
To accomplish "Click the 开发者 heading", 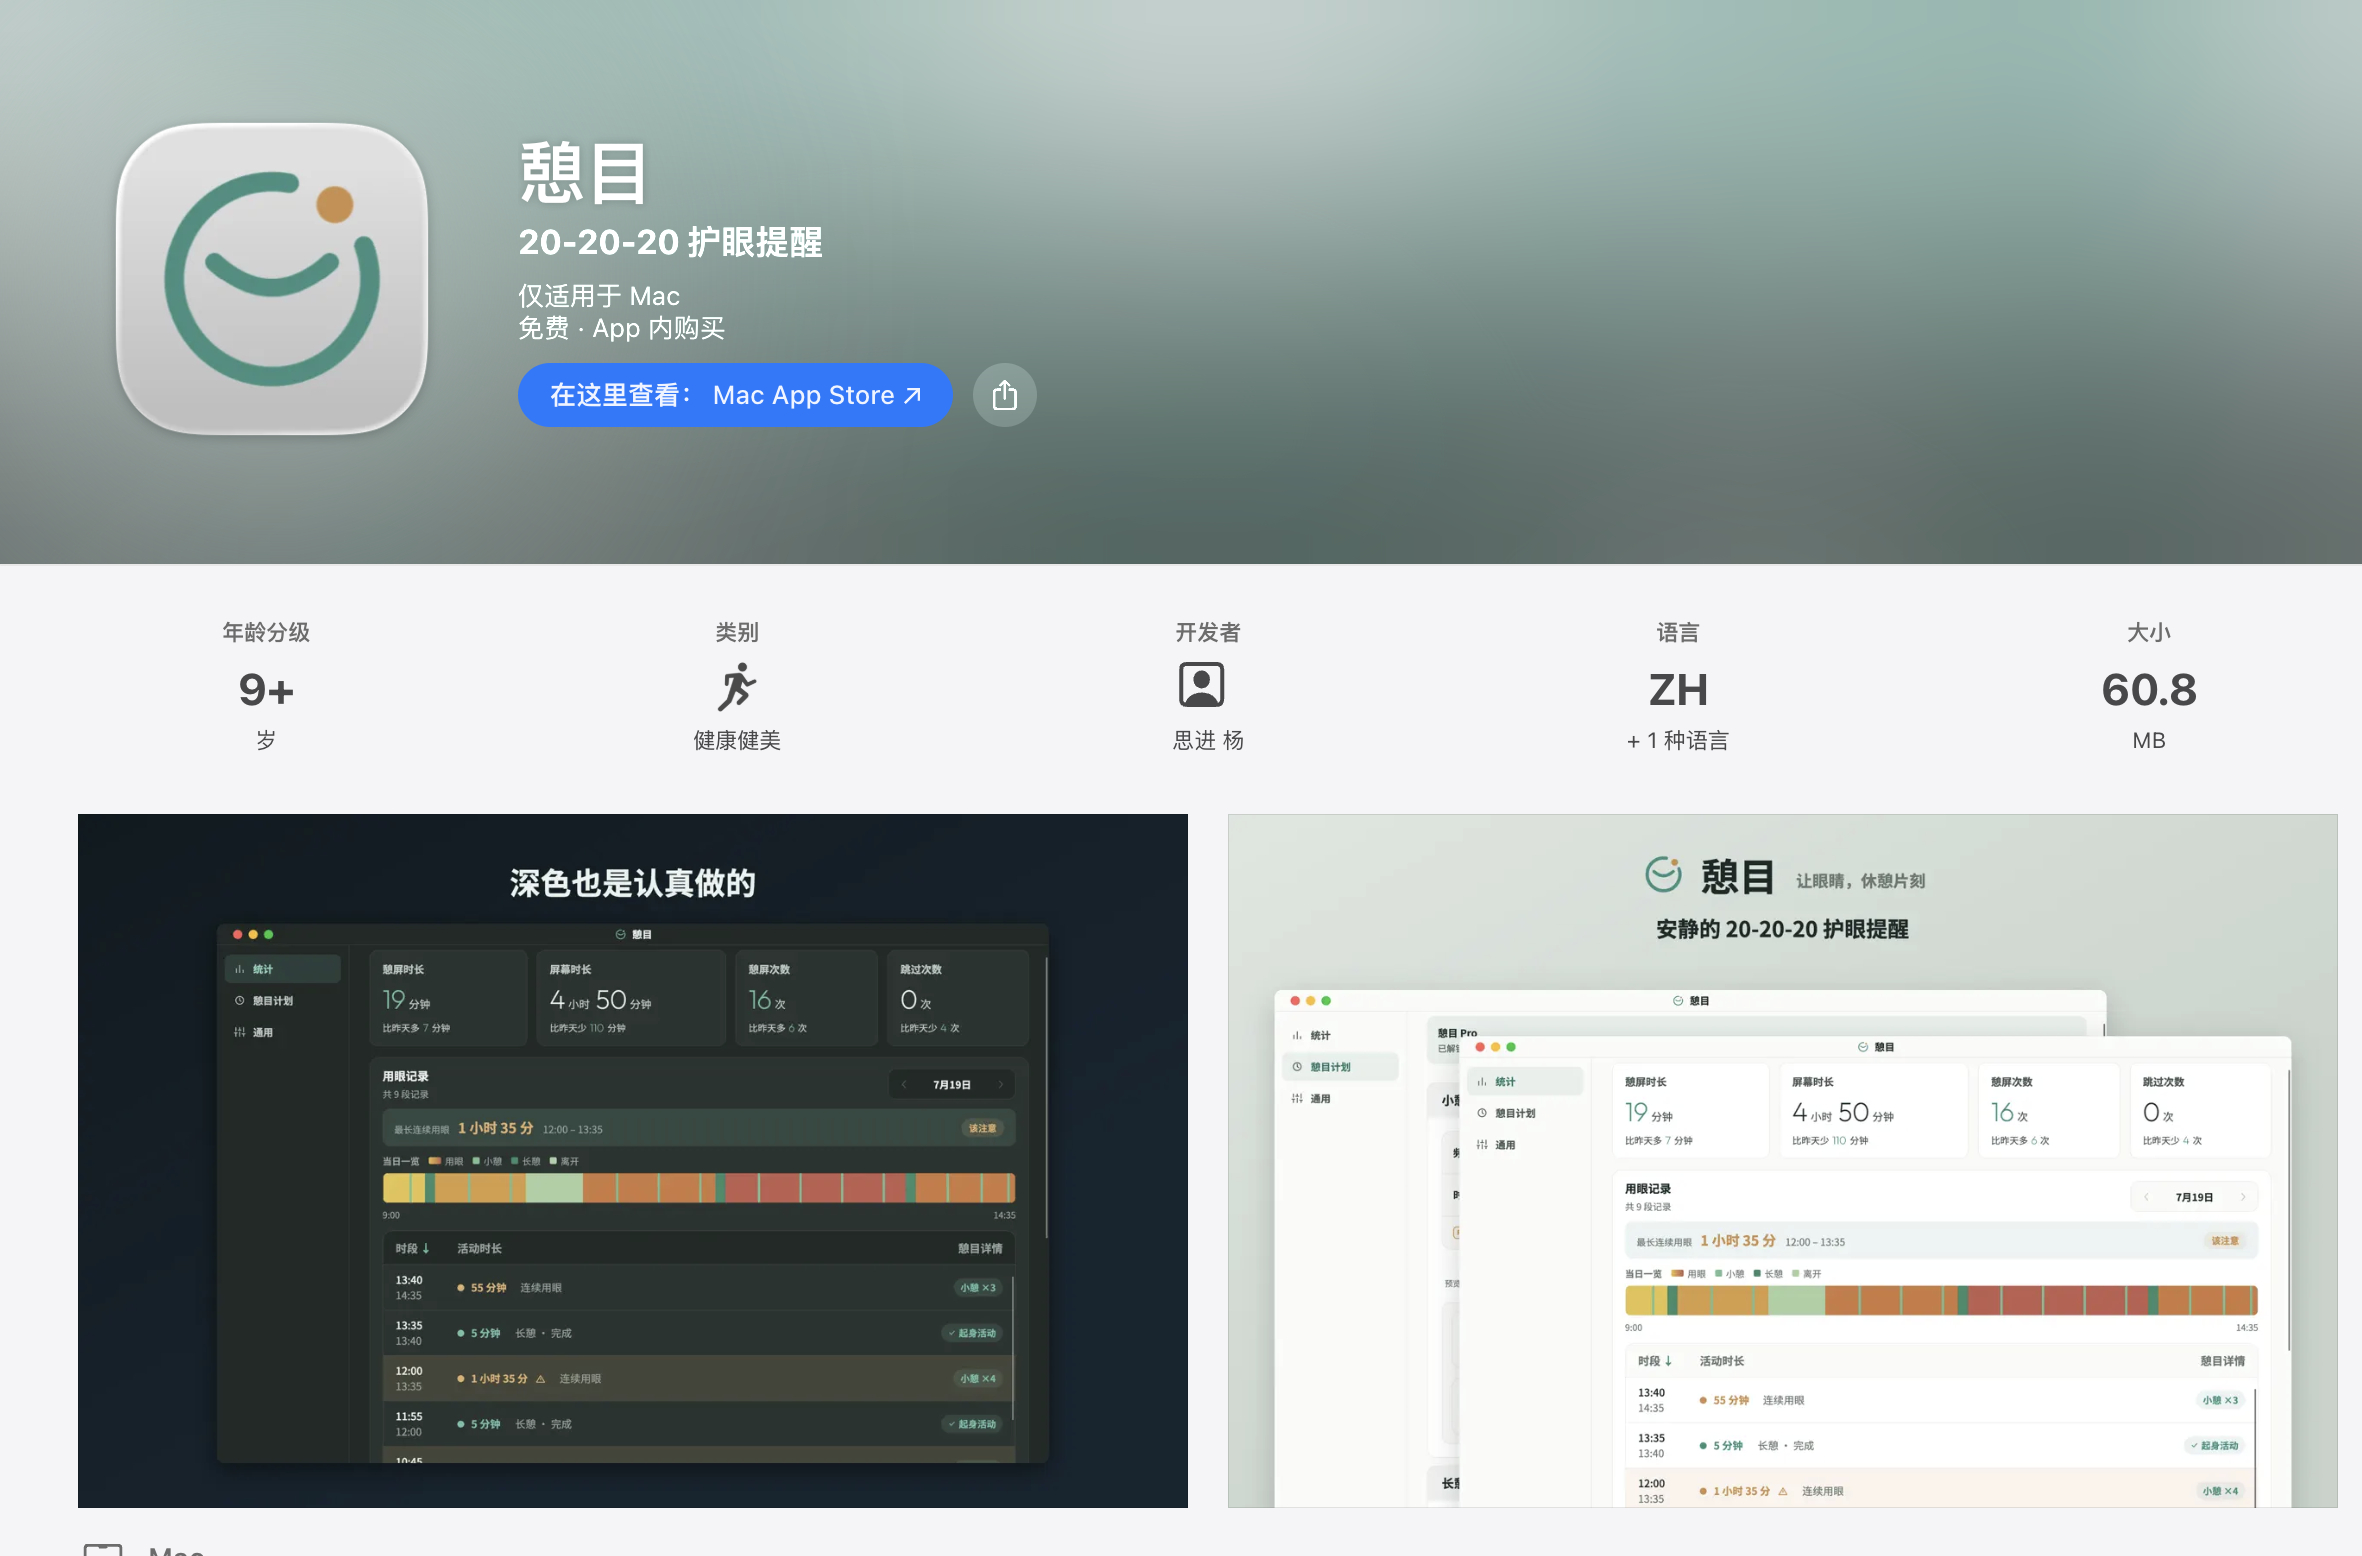I will point(1208,632).
